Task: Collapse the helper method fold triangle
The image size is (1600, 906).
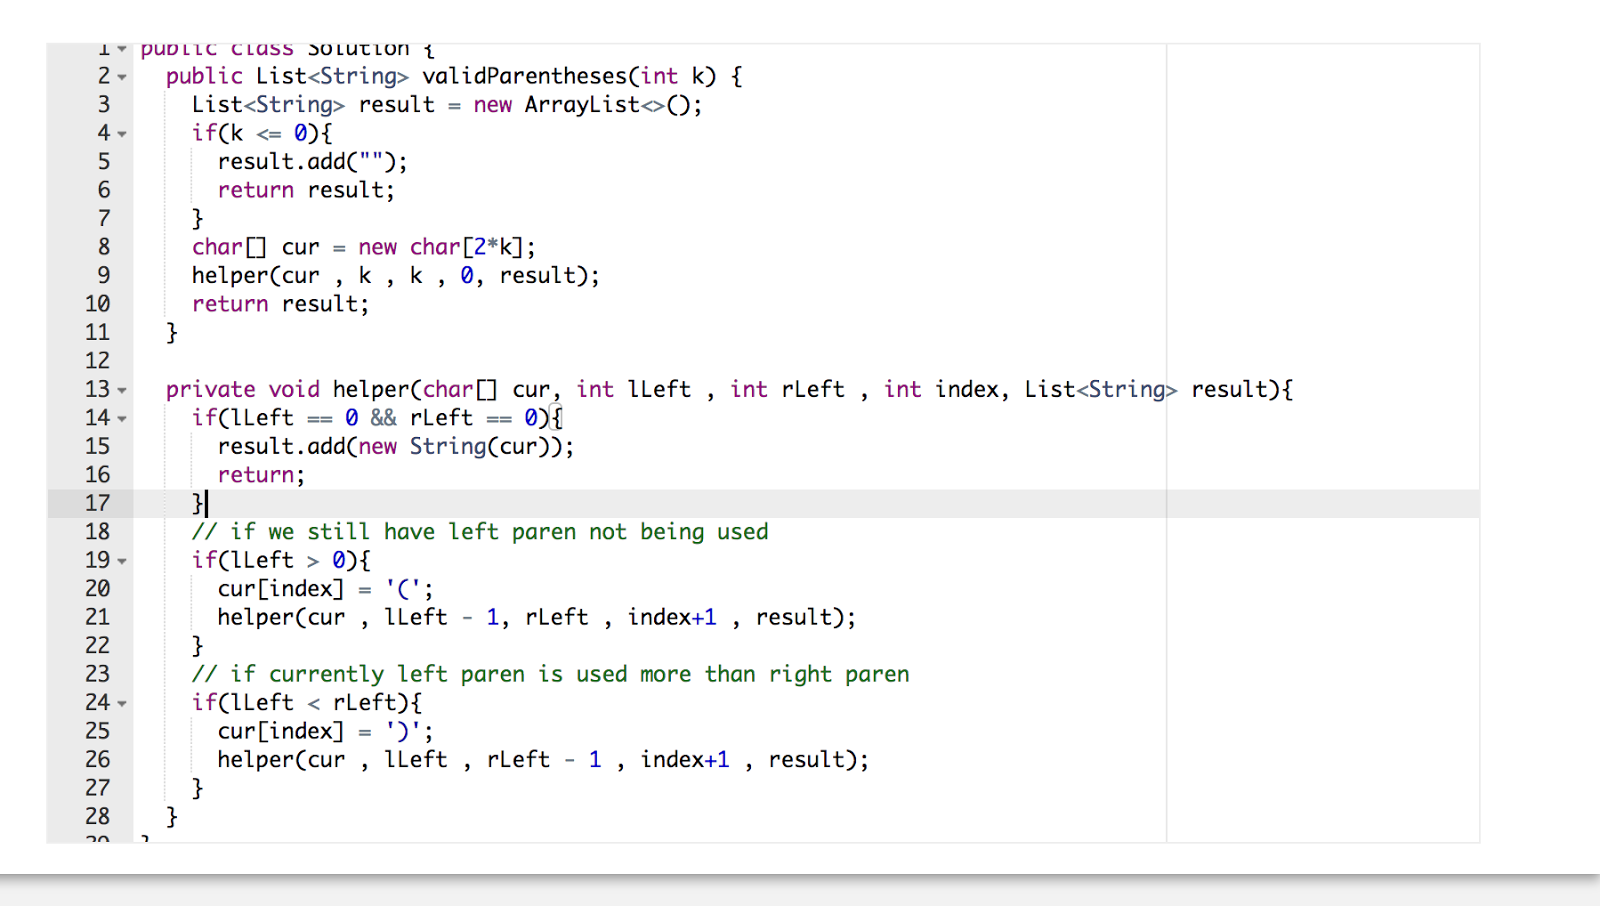Action: (121, 390)
